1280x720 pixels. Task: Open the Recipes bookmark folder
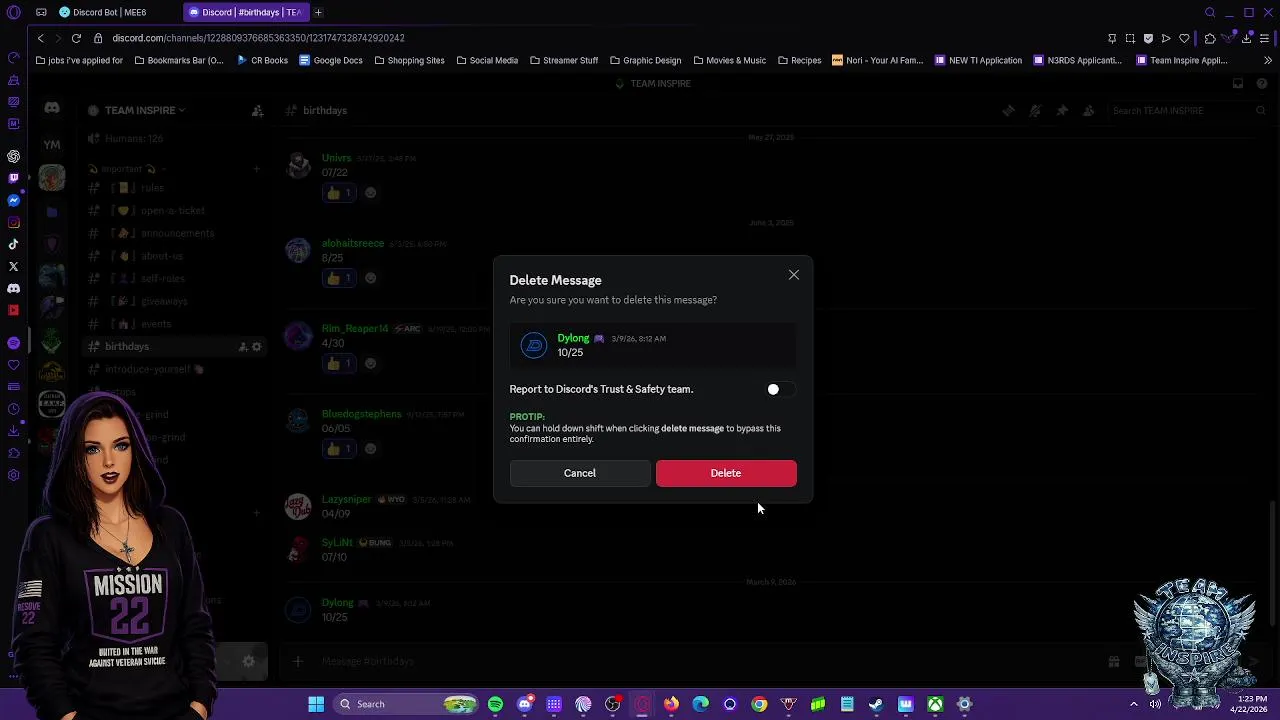[799, 60]
